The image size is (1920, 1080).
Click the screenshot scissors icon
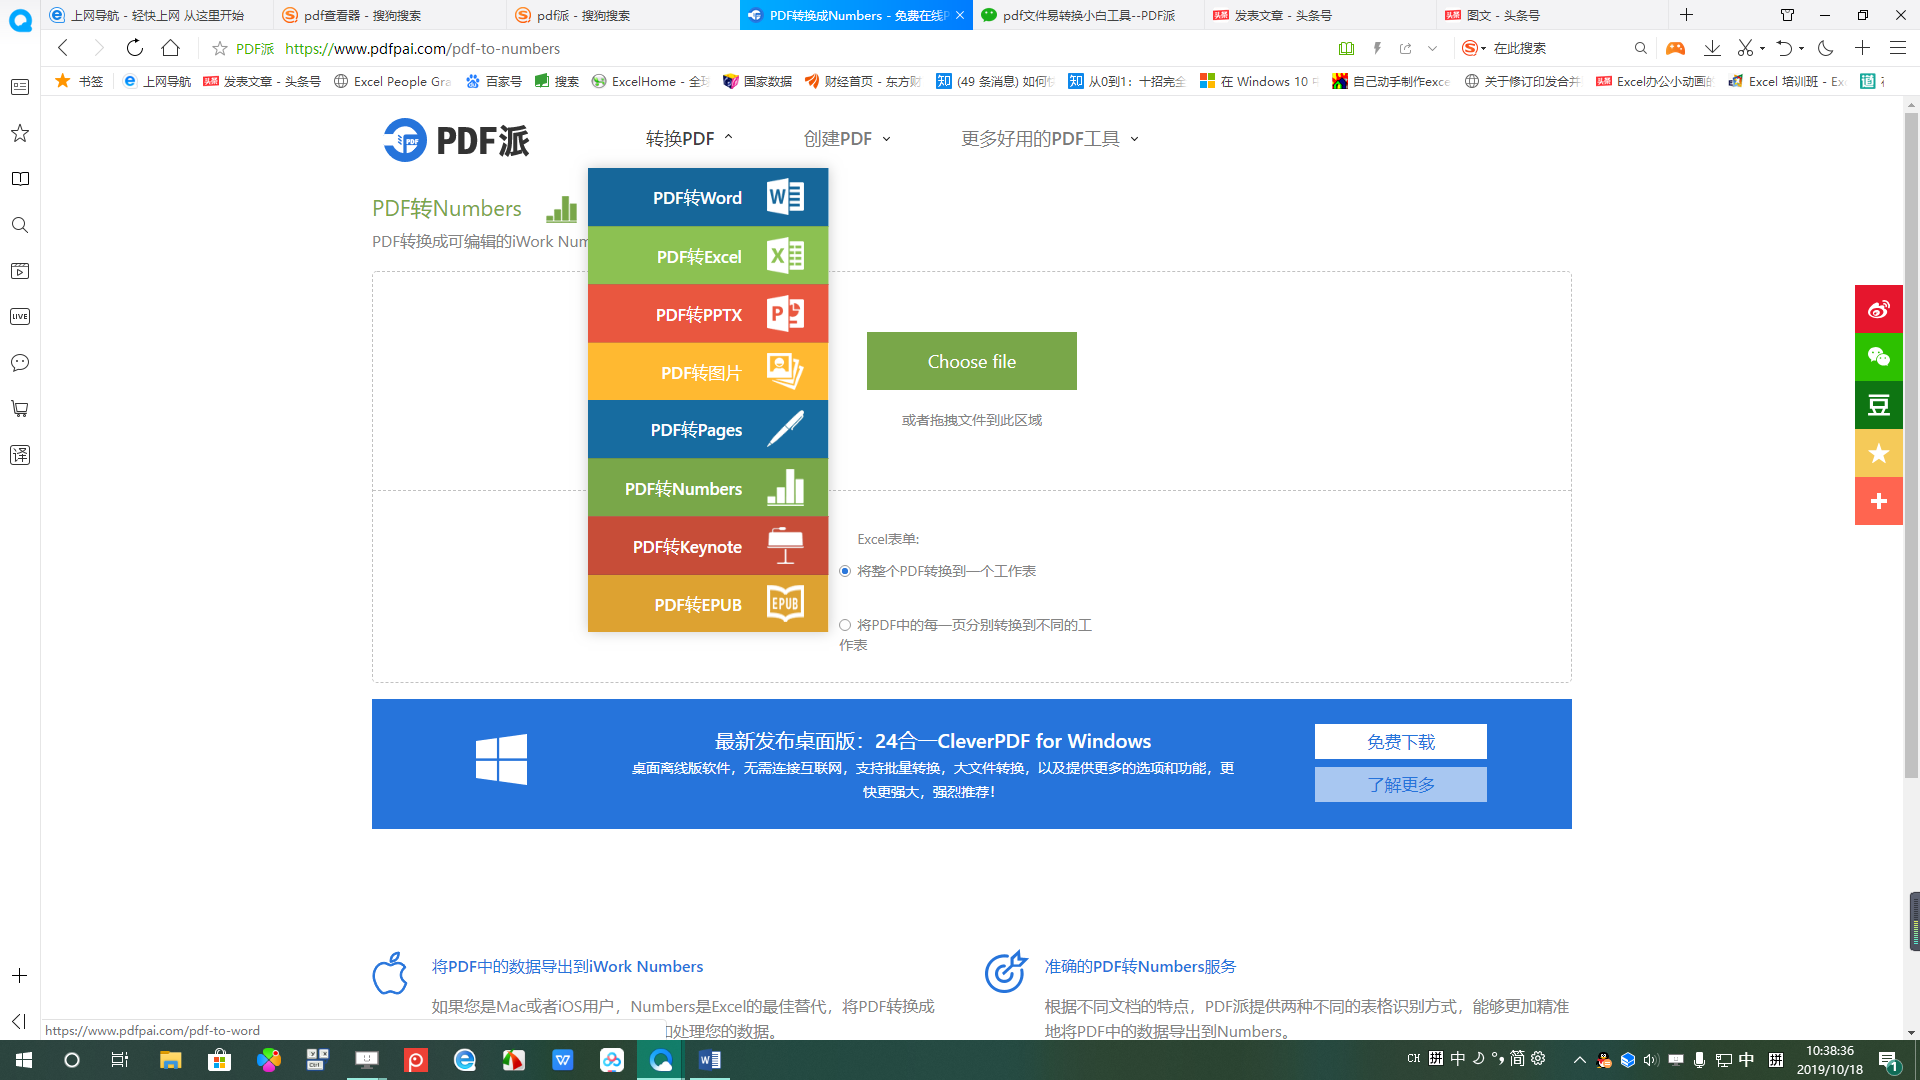click(1745, 48)
